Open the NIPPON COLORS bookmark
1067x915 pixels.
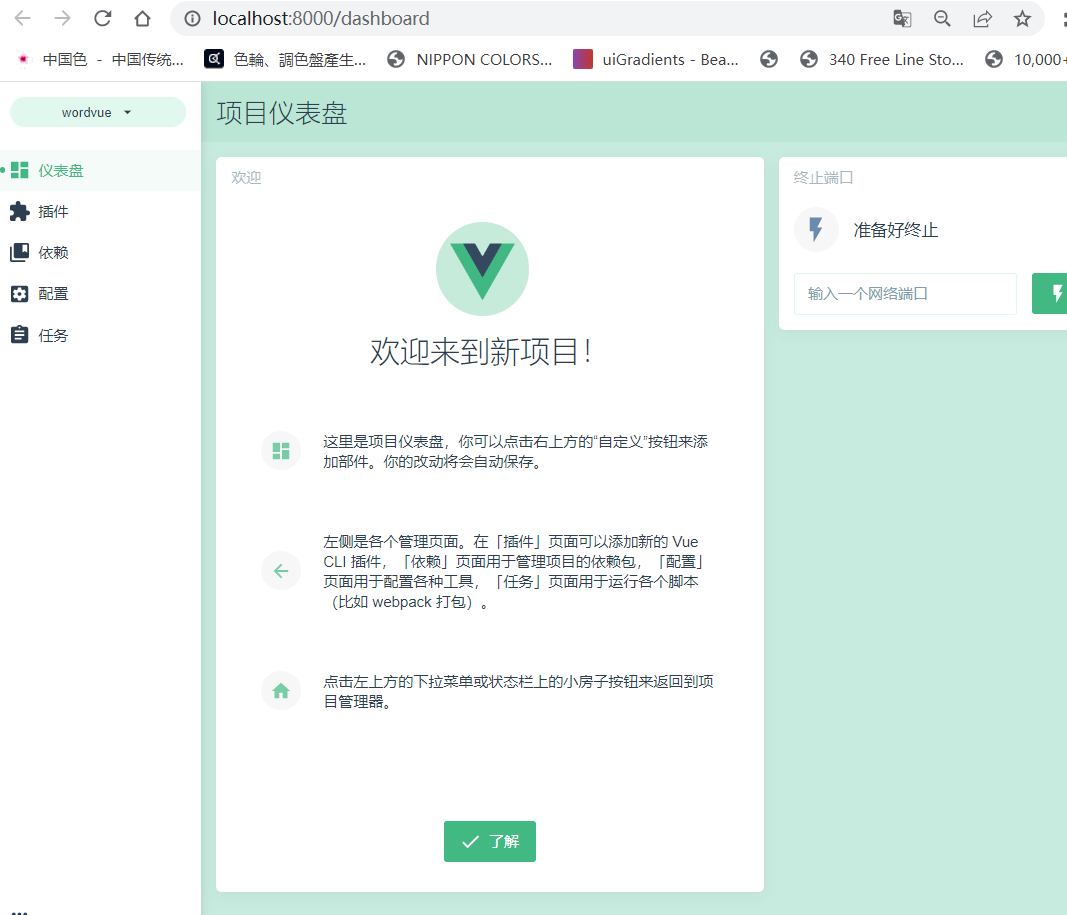point(470,59)
